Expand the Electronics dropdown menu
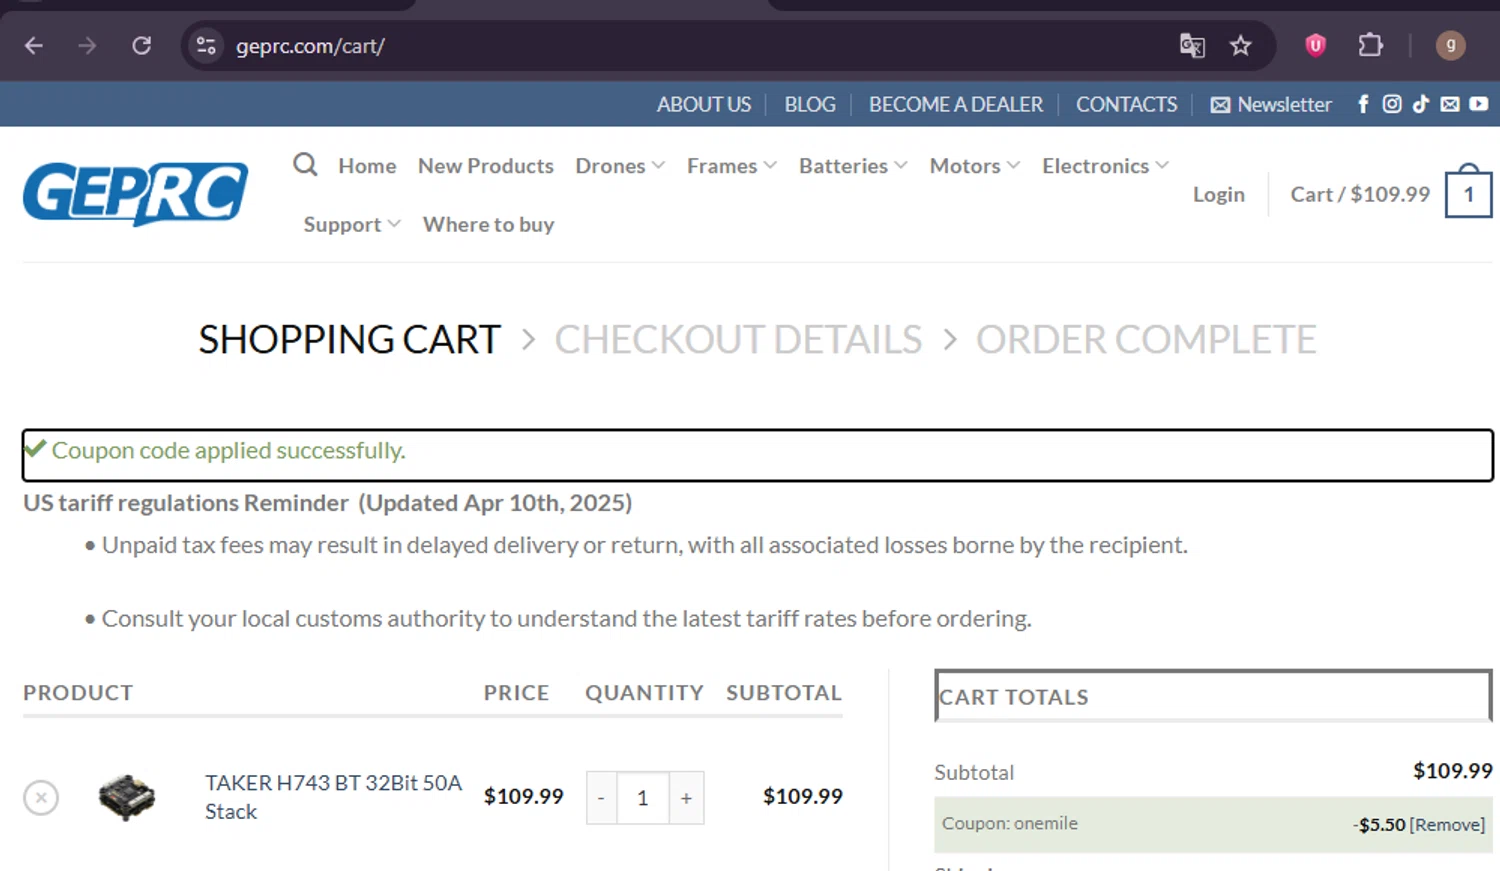This screenshot has width=1500, height=871. 1105,166
